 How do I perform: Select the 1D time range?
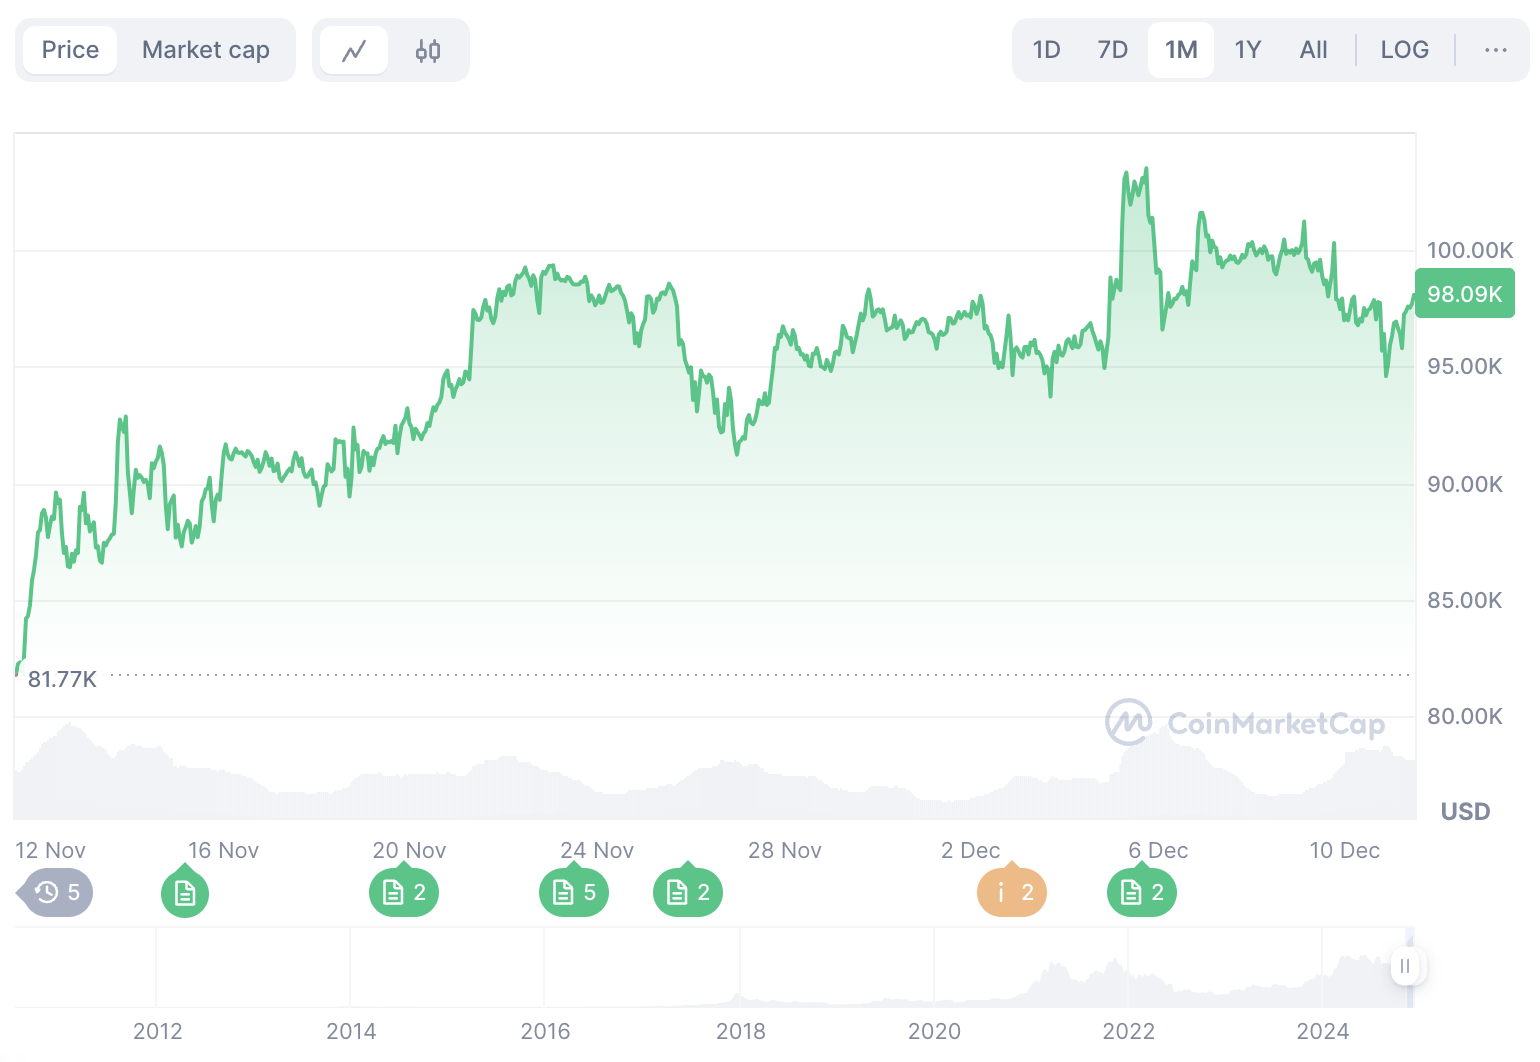1046,50
